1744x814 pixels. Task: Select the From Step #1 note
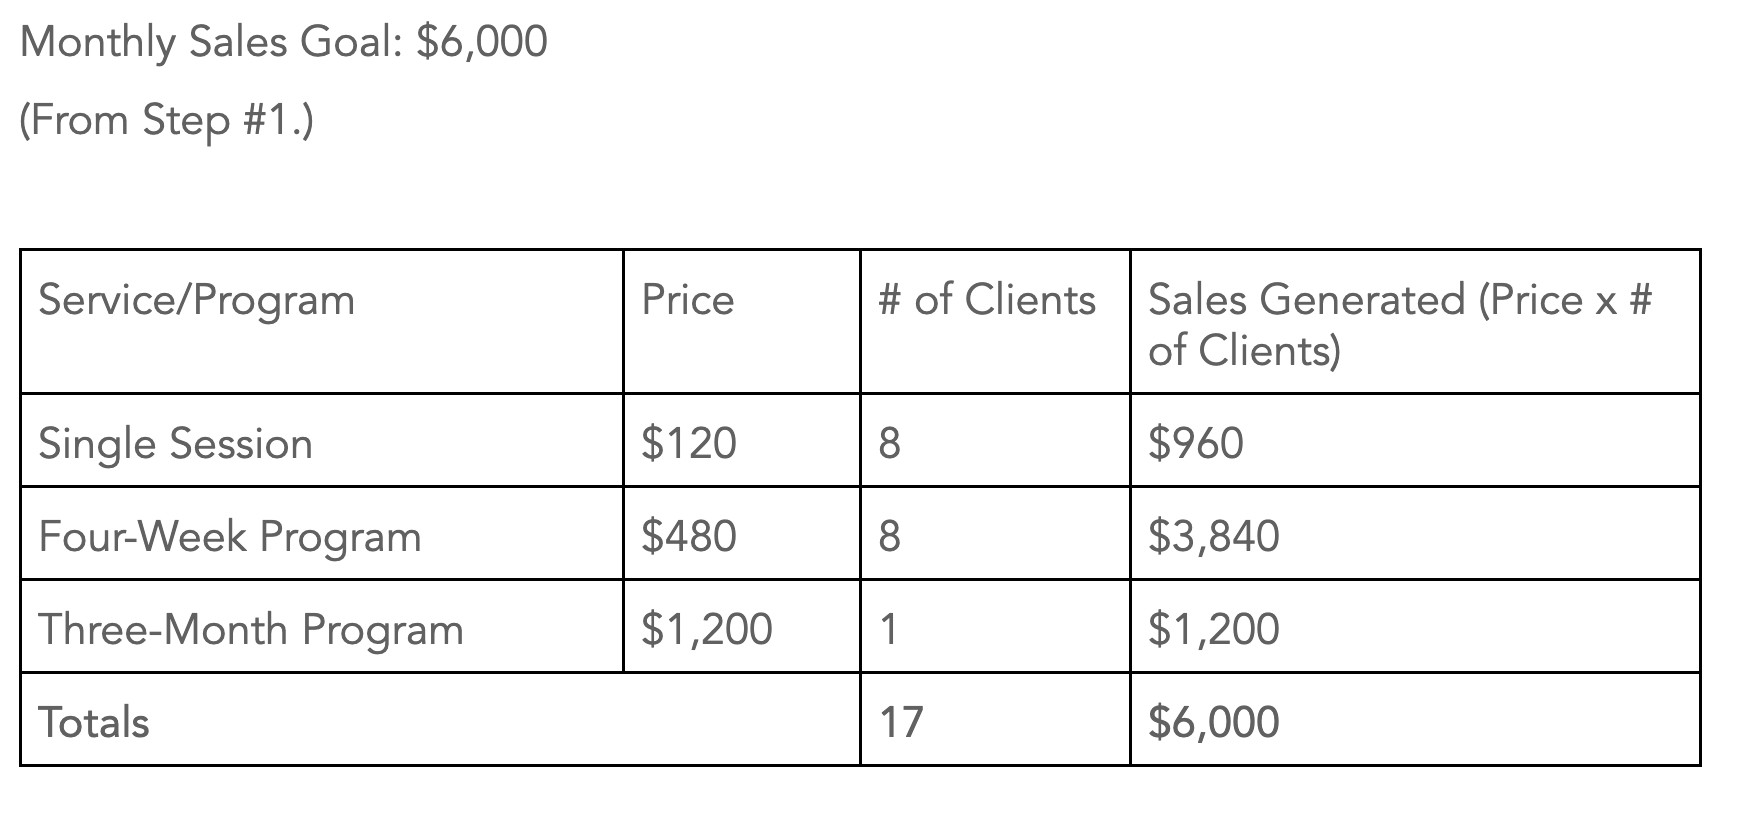166,120
